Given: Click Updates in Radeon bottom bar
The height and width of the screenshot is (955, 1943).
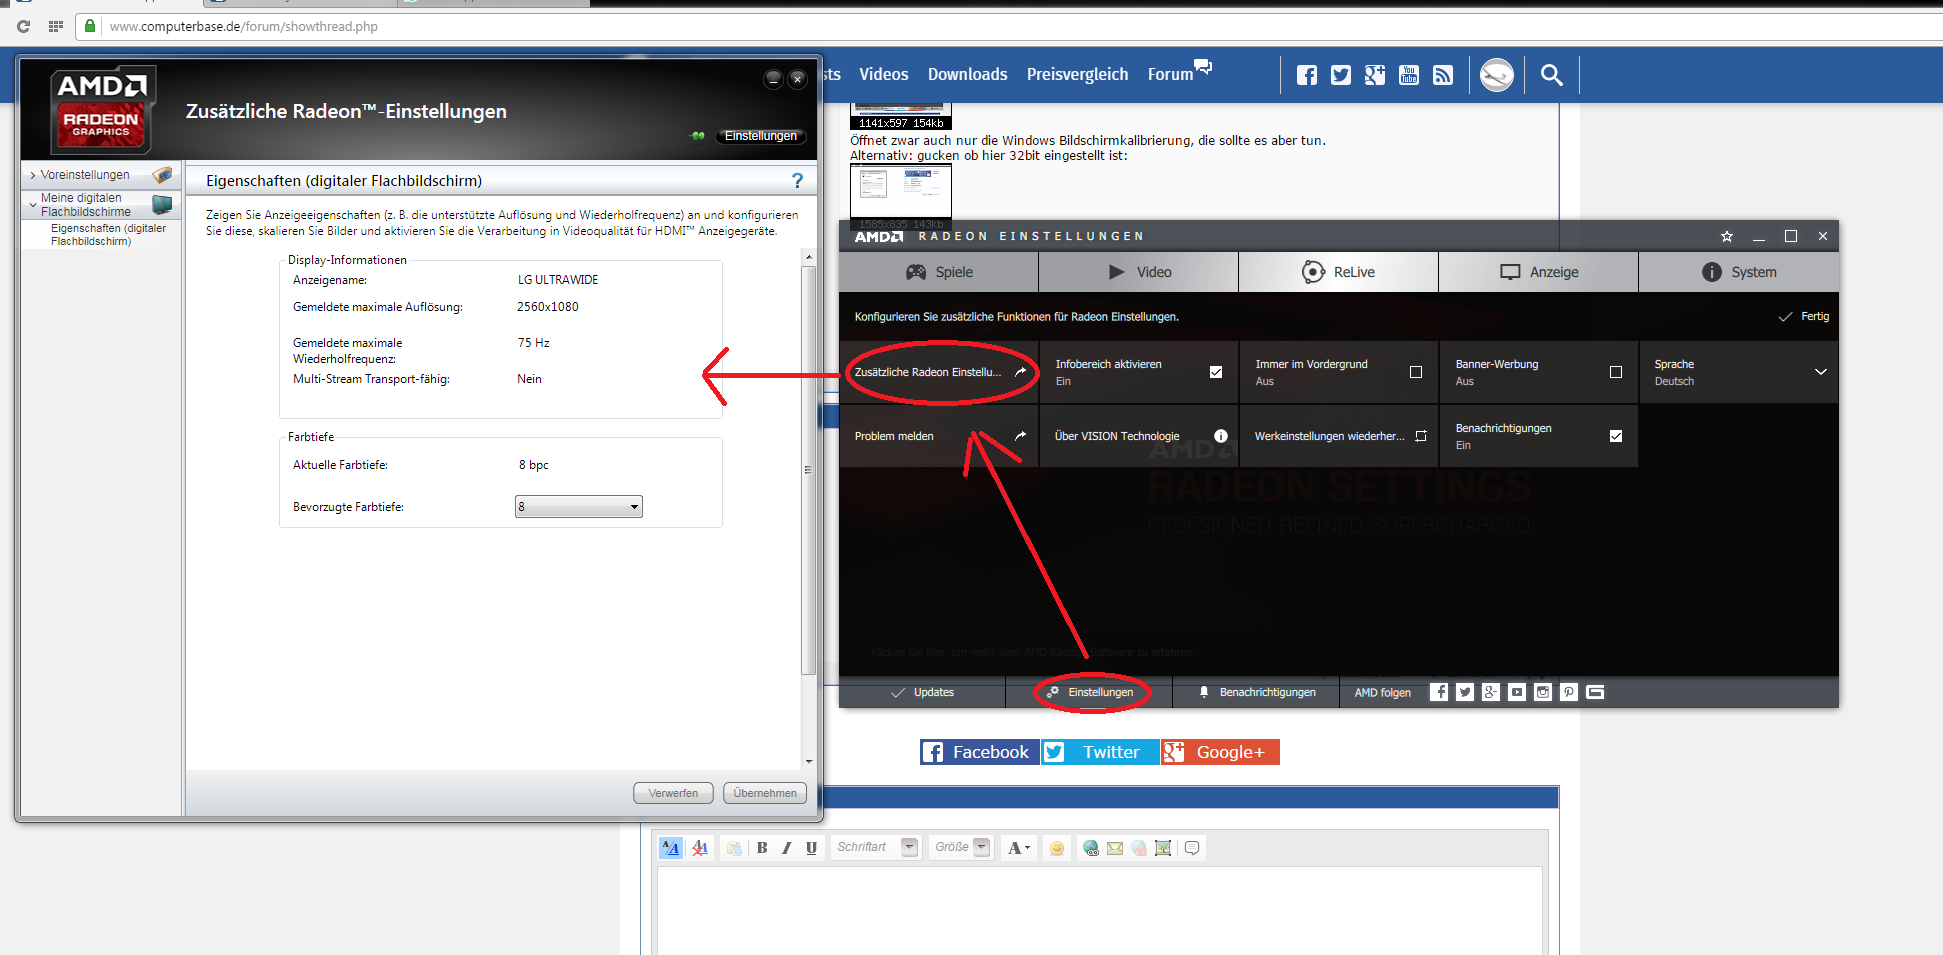Looking at the screenshot, I should pos(922,692).
